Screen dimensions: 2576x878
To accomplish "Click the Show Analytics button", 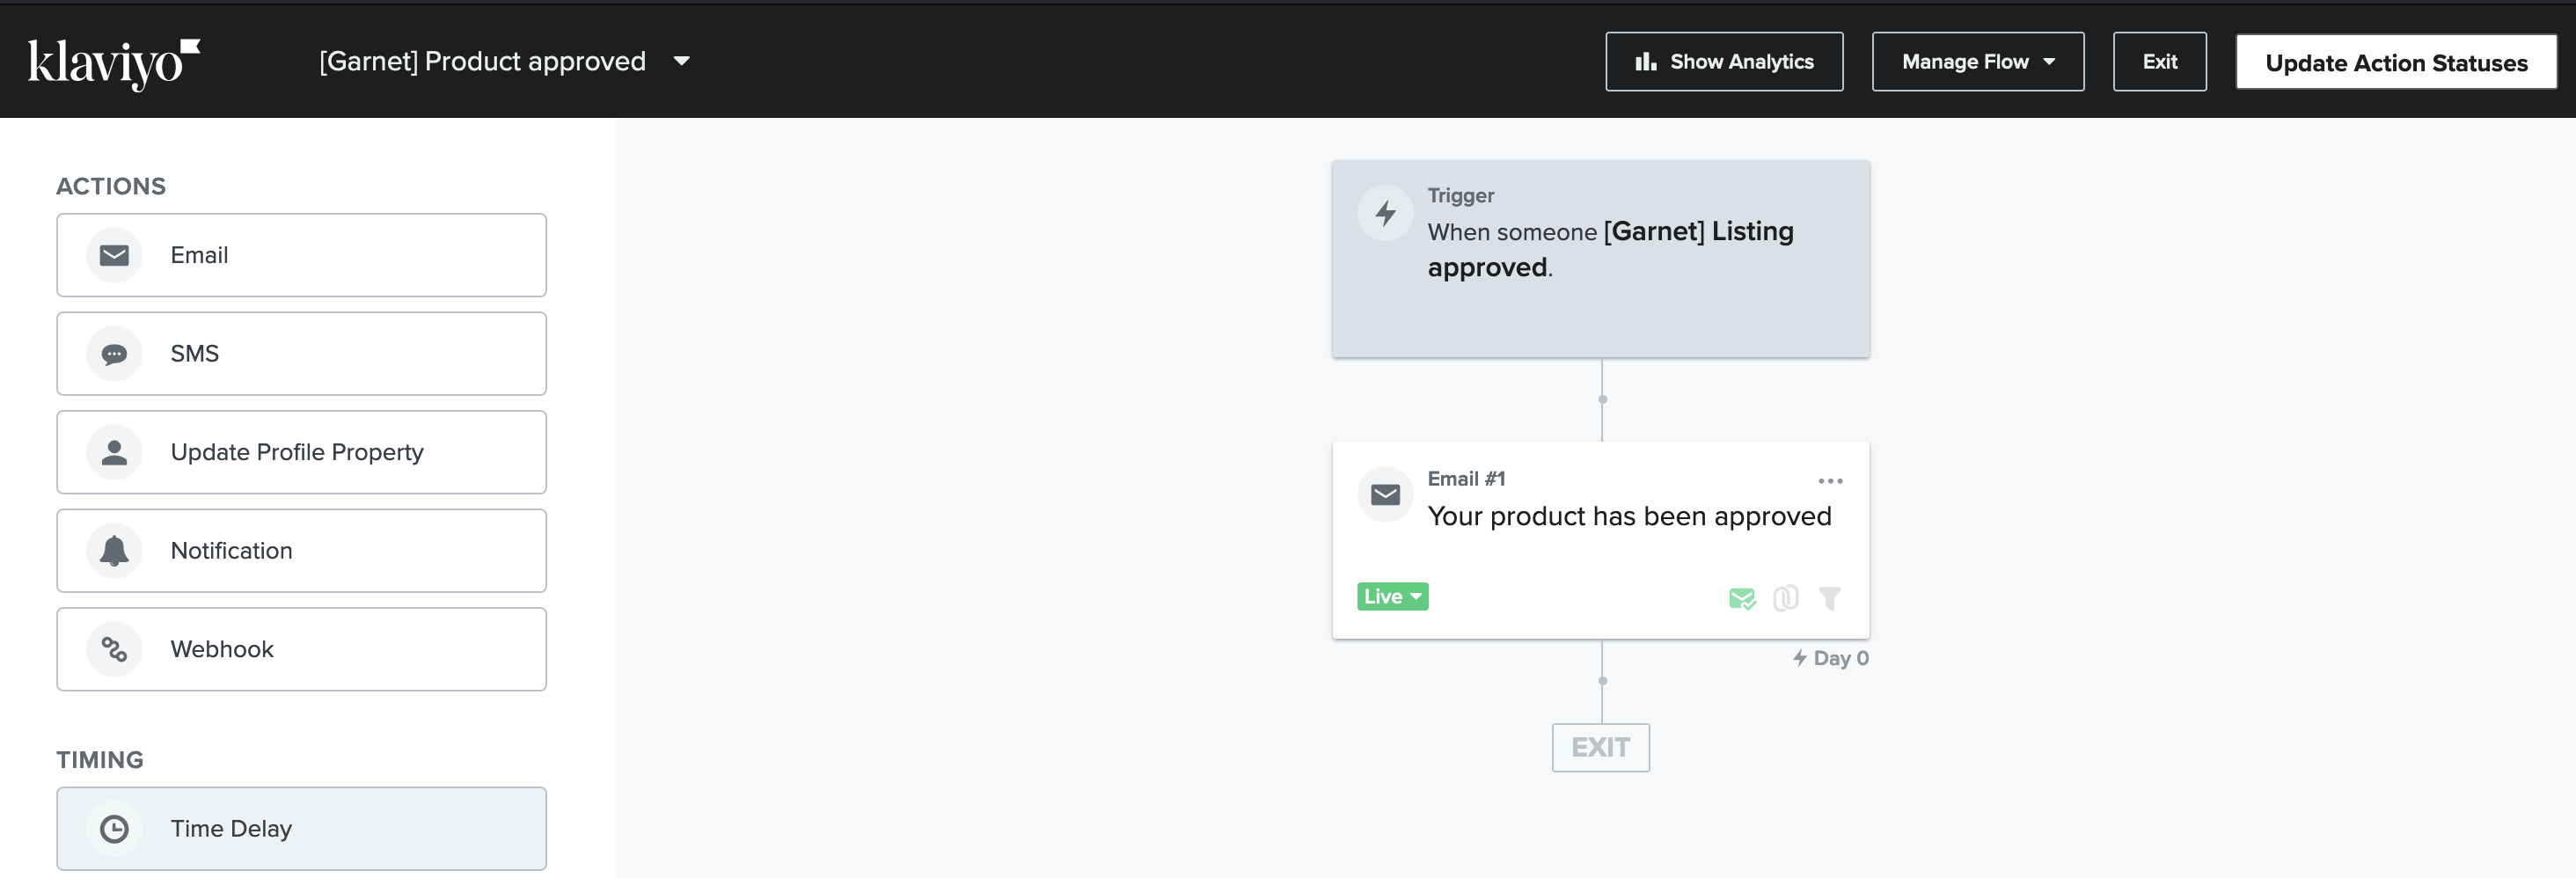I will click(1723, 62).
